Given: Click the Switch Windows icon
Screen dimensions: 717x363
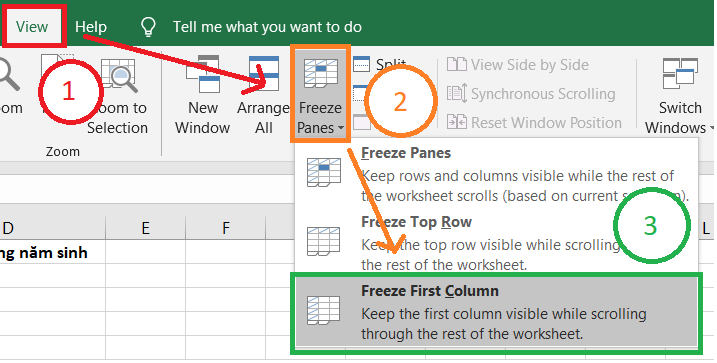Looking at the screenshot, I should point(680,74).
